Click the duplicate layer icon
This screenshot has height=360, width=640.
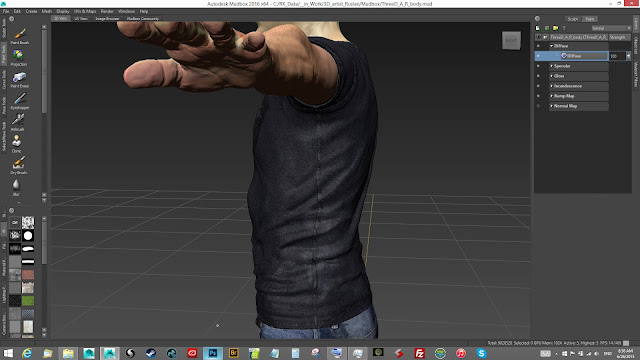pos(547,28)
